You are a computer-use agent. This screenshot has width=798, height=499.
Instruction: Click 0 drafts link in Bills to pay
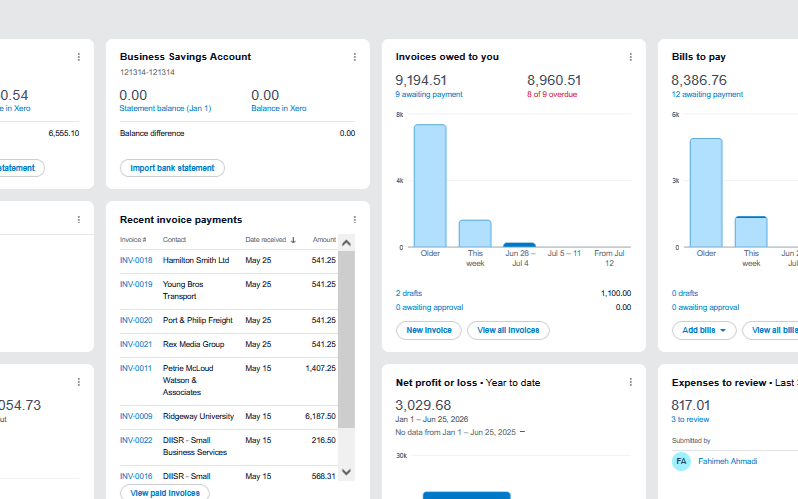(x=685, y=293)
